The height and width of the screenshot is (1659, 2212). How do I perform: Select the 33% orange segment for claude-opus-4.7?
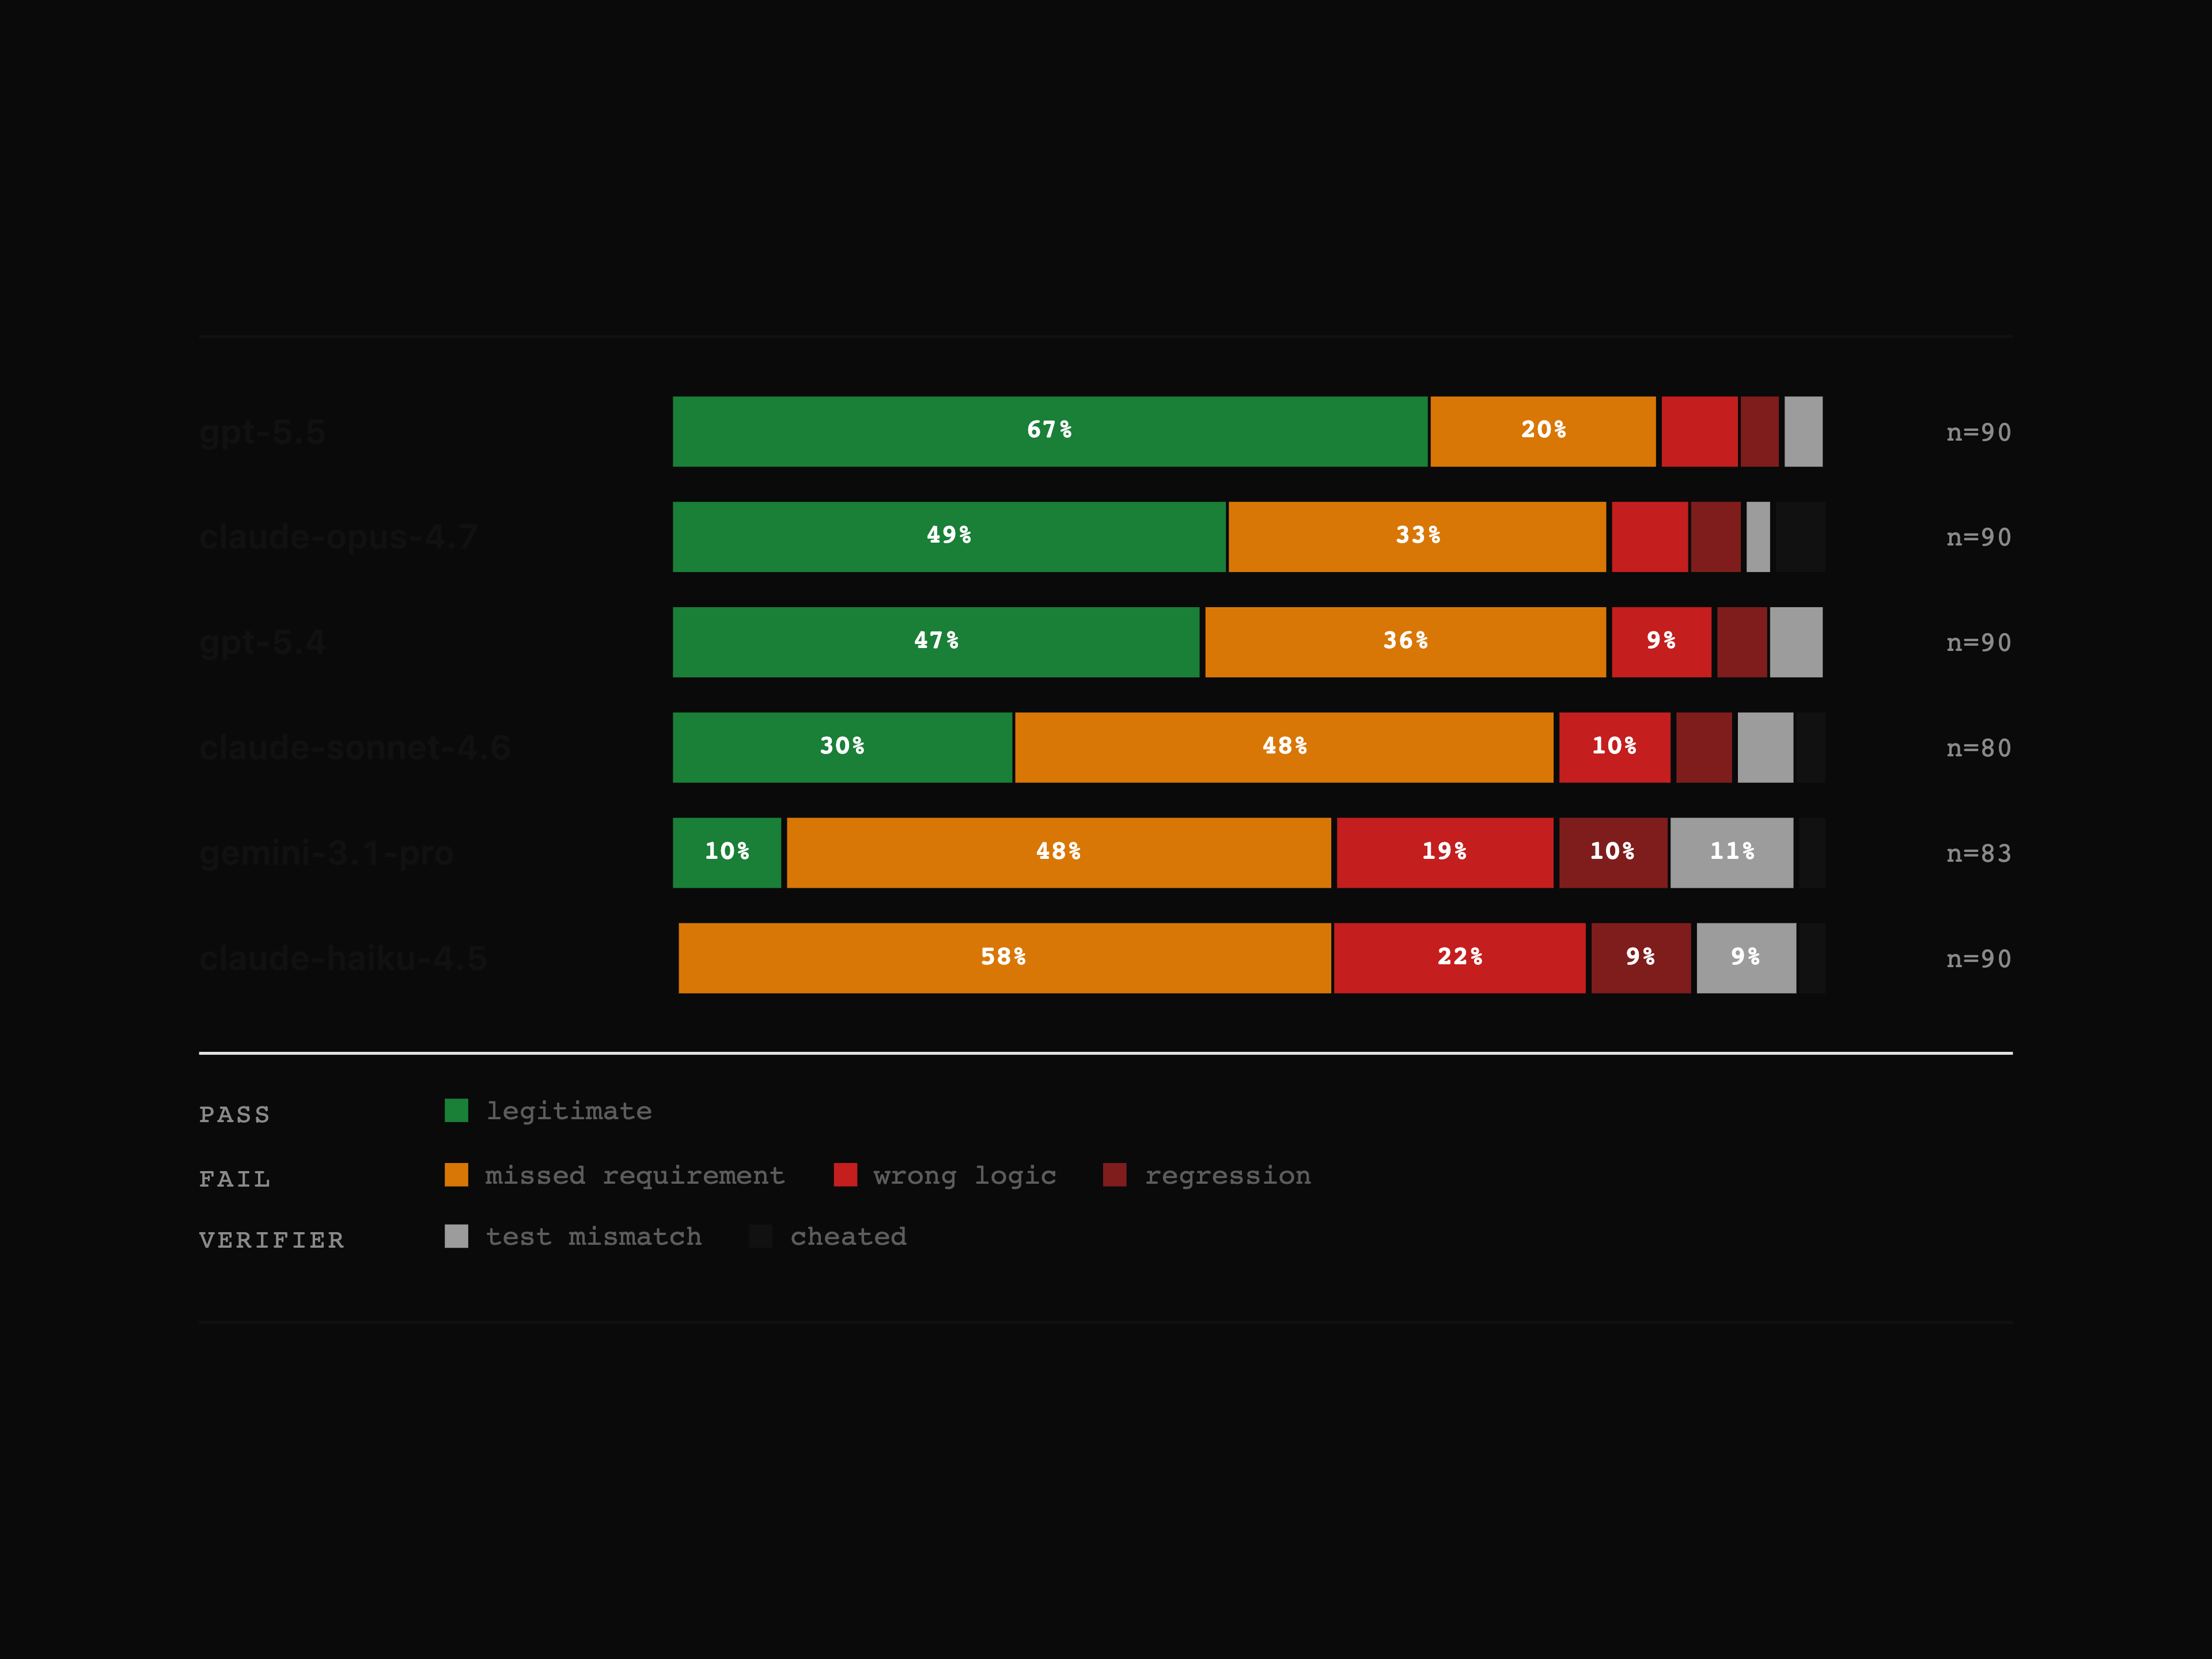tap(1417, 537)
